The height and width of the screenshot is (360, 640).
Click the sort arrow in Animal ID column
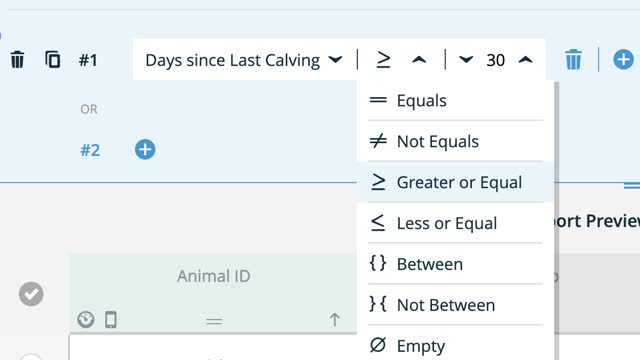(335, 320)
